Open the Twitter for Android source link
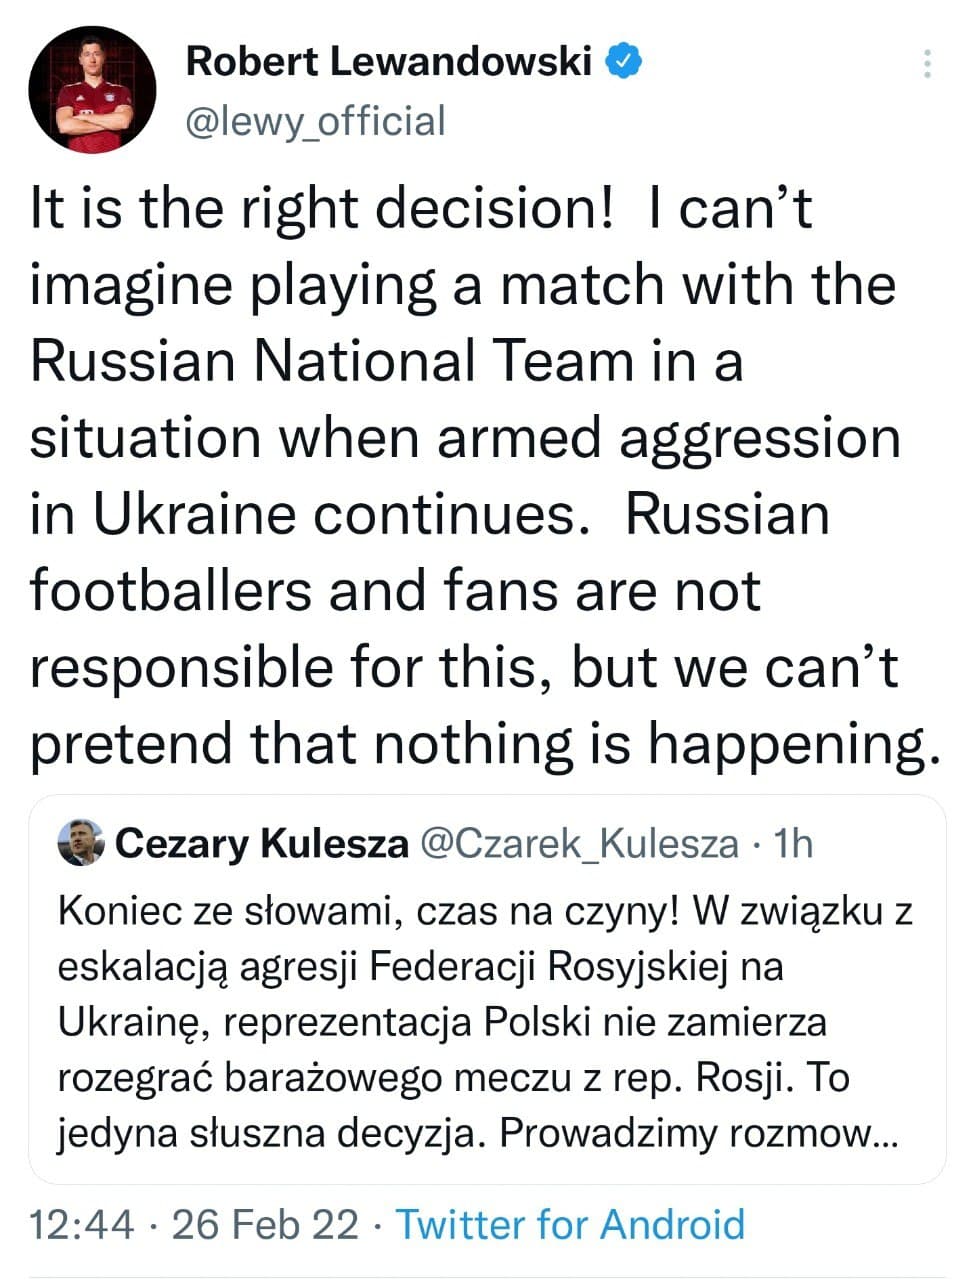975x1280 pixels. coord(571,1224)
